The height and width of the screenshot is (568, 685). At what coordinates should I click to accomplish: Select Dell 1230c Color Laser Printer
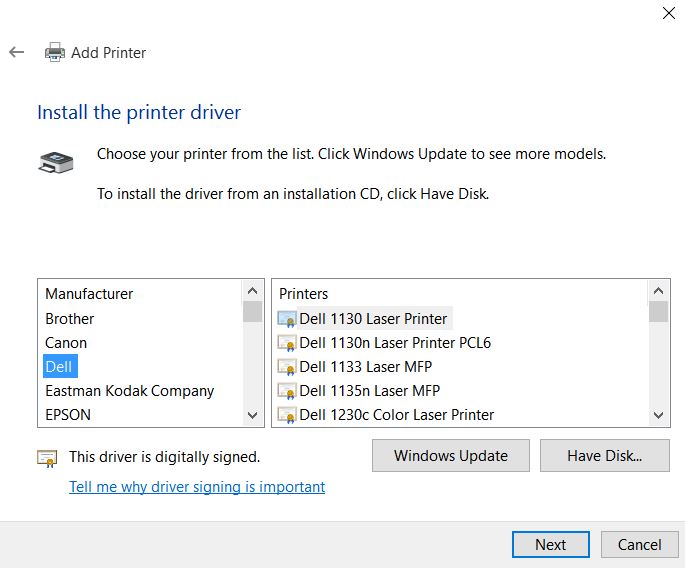pos(397,415)
